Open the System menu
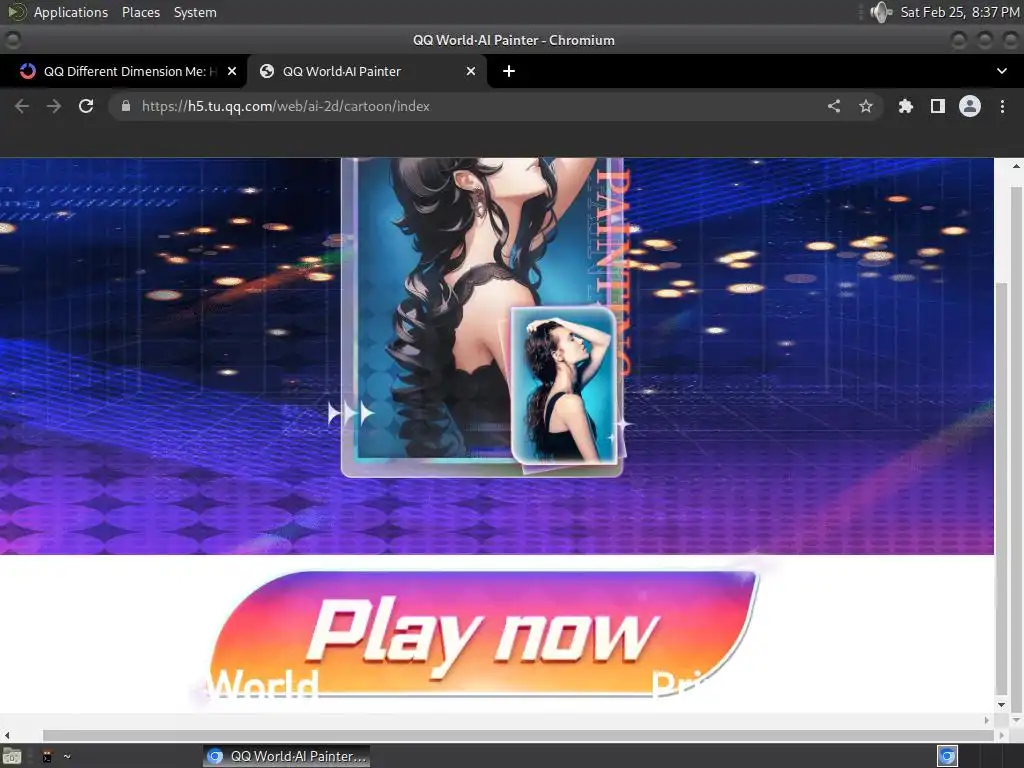The width and height of the screenshot is (1024, 768). [x=195, y=12]
